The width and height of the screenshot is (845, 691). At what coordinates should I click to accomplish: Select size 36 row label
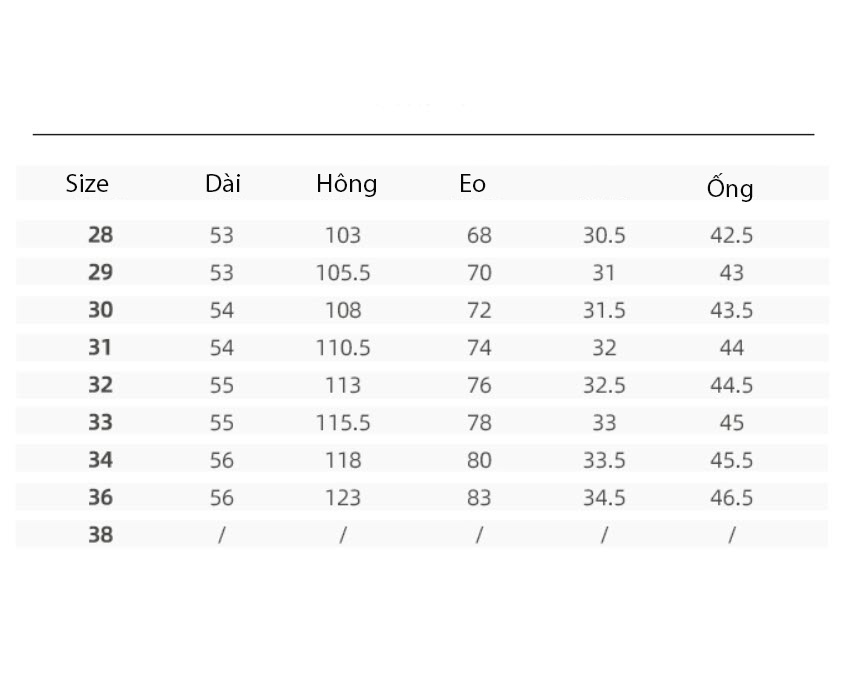[101, 497]
